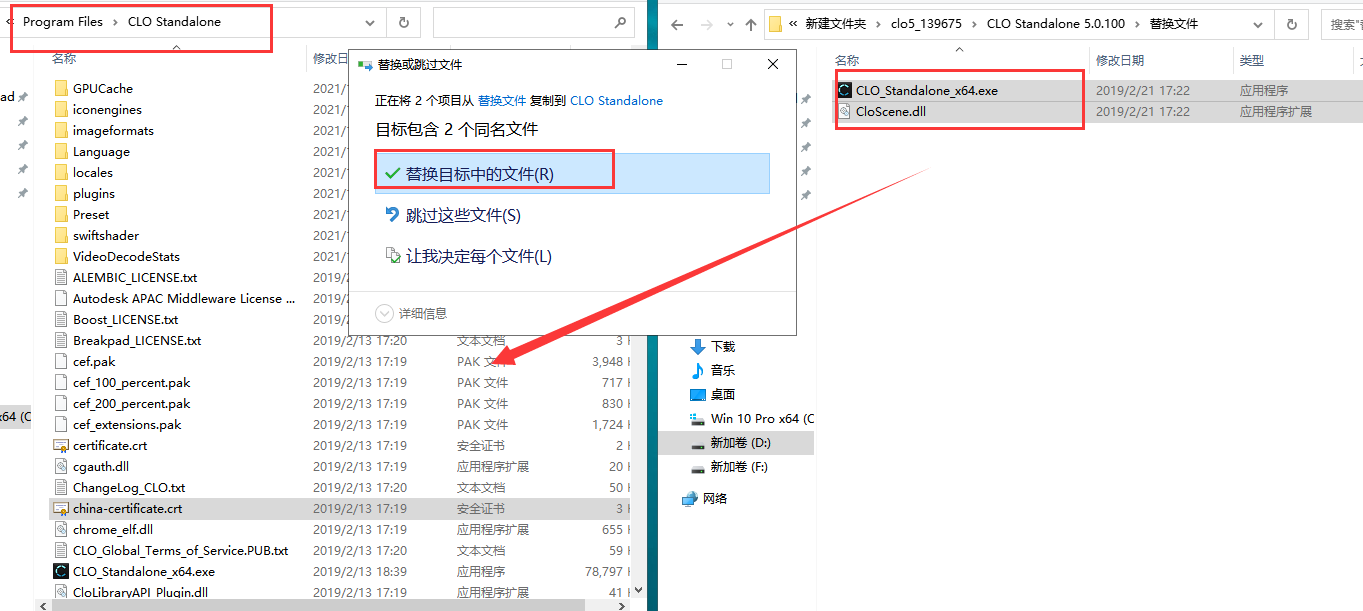Click the search field in right window
Screen dimensions: 1363x611
[1342, 24]
